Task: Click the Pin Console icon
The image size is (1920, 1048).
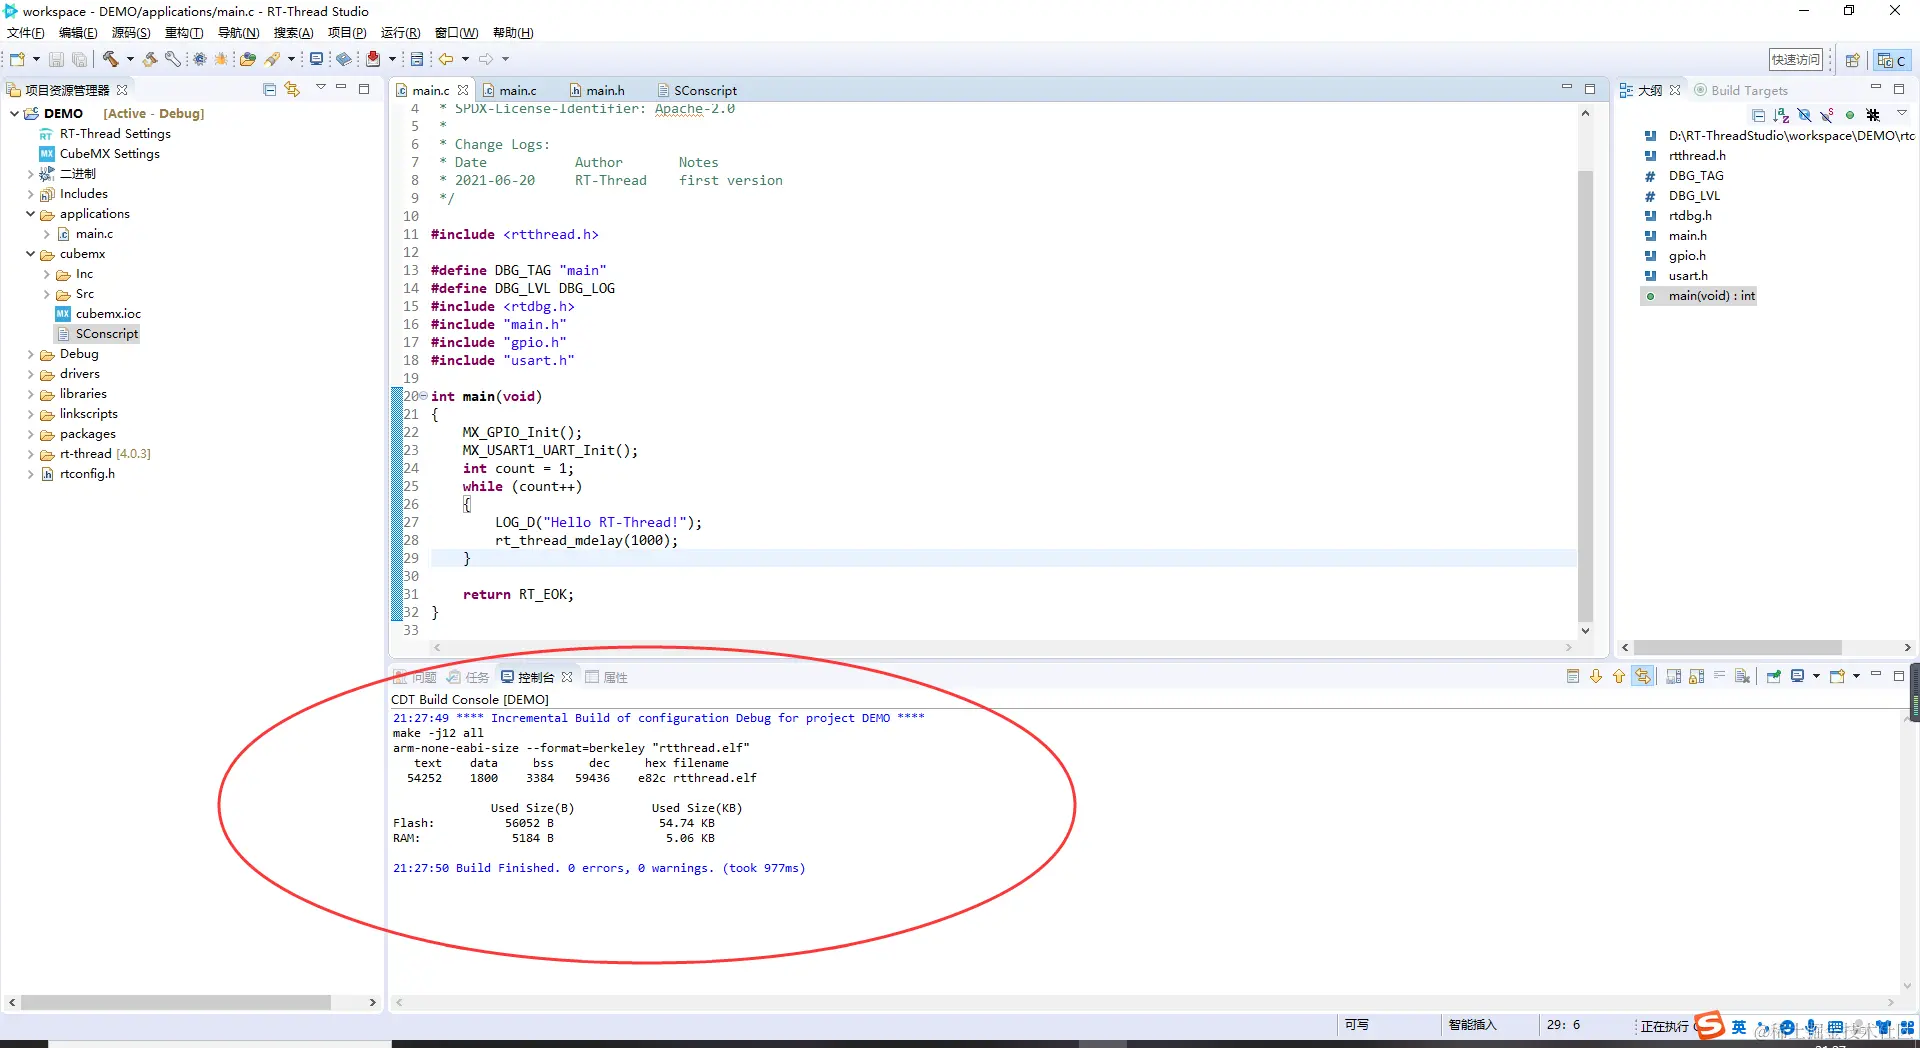Action: pos(1773,677)
